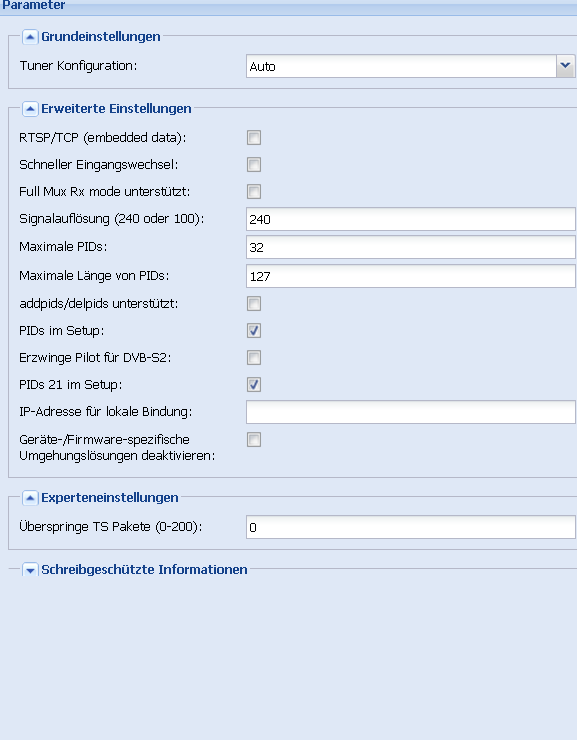This screenshot has width=577, height=740.
Task: Enable Schneller Eingangswechsel checkbox
Action: 254,165
